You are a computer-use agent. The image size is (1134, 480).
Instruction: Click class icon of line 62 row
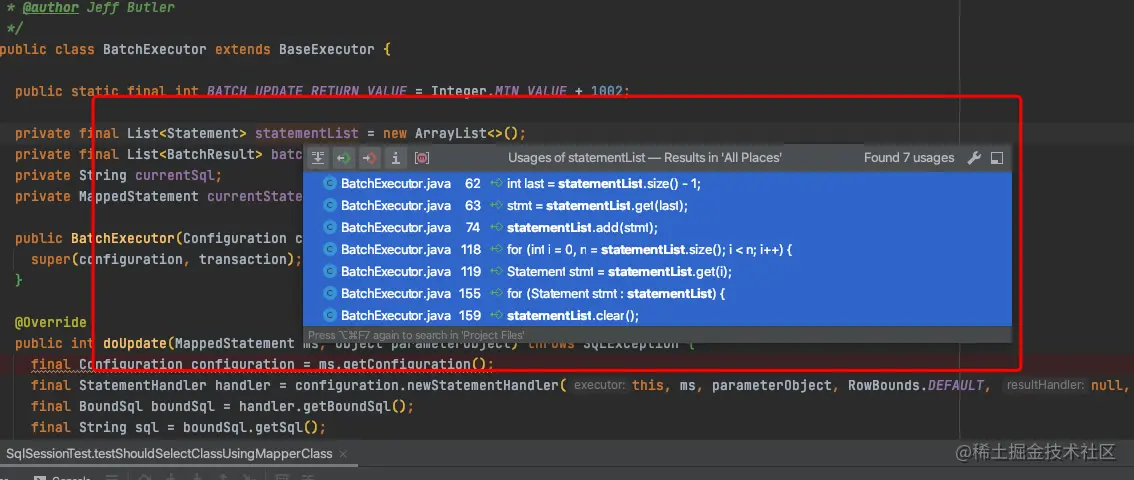[330, 184]
